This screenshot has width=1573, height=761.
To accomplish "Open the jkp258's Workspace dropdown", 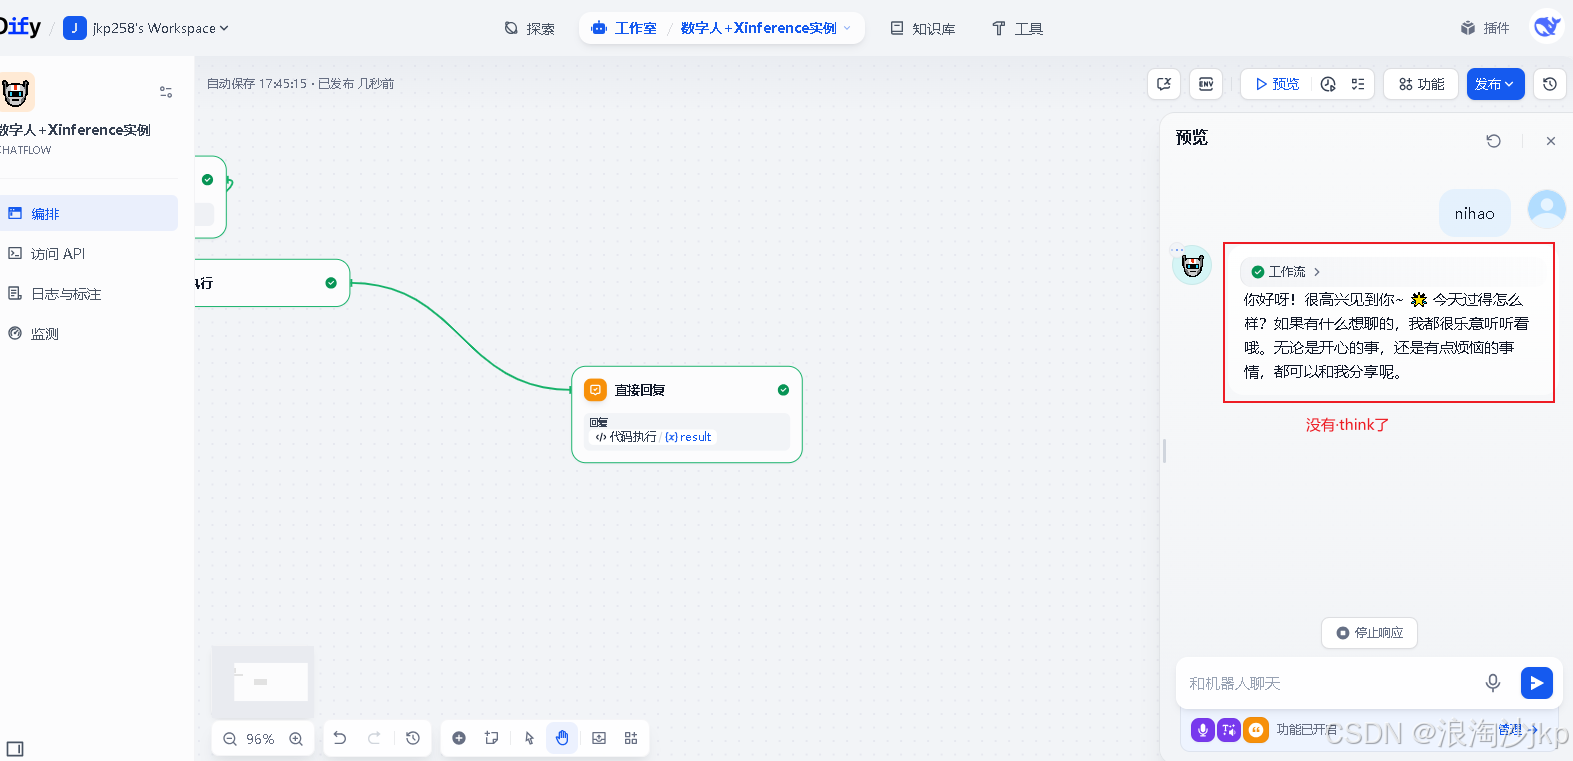I will click(x=146, y=28).
